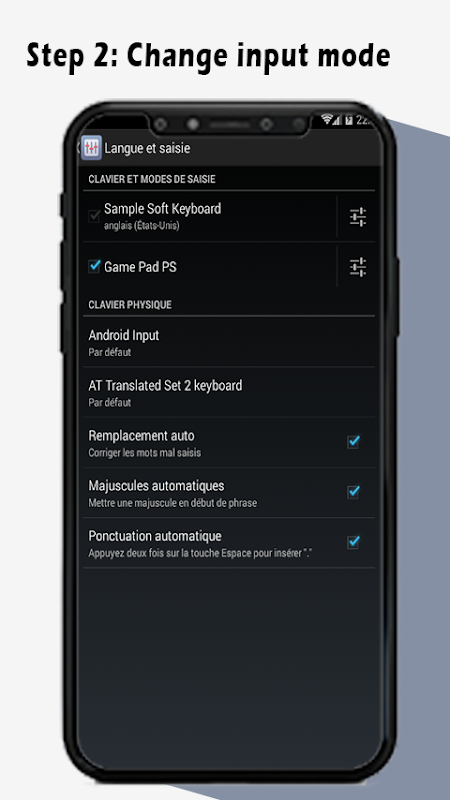Tap the Wi-Fi status icon
This screenshot has width=450, height=800.
coord(327,120)
